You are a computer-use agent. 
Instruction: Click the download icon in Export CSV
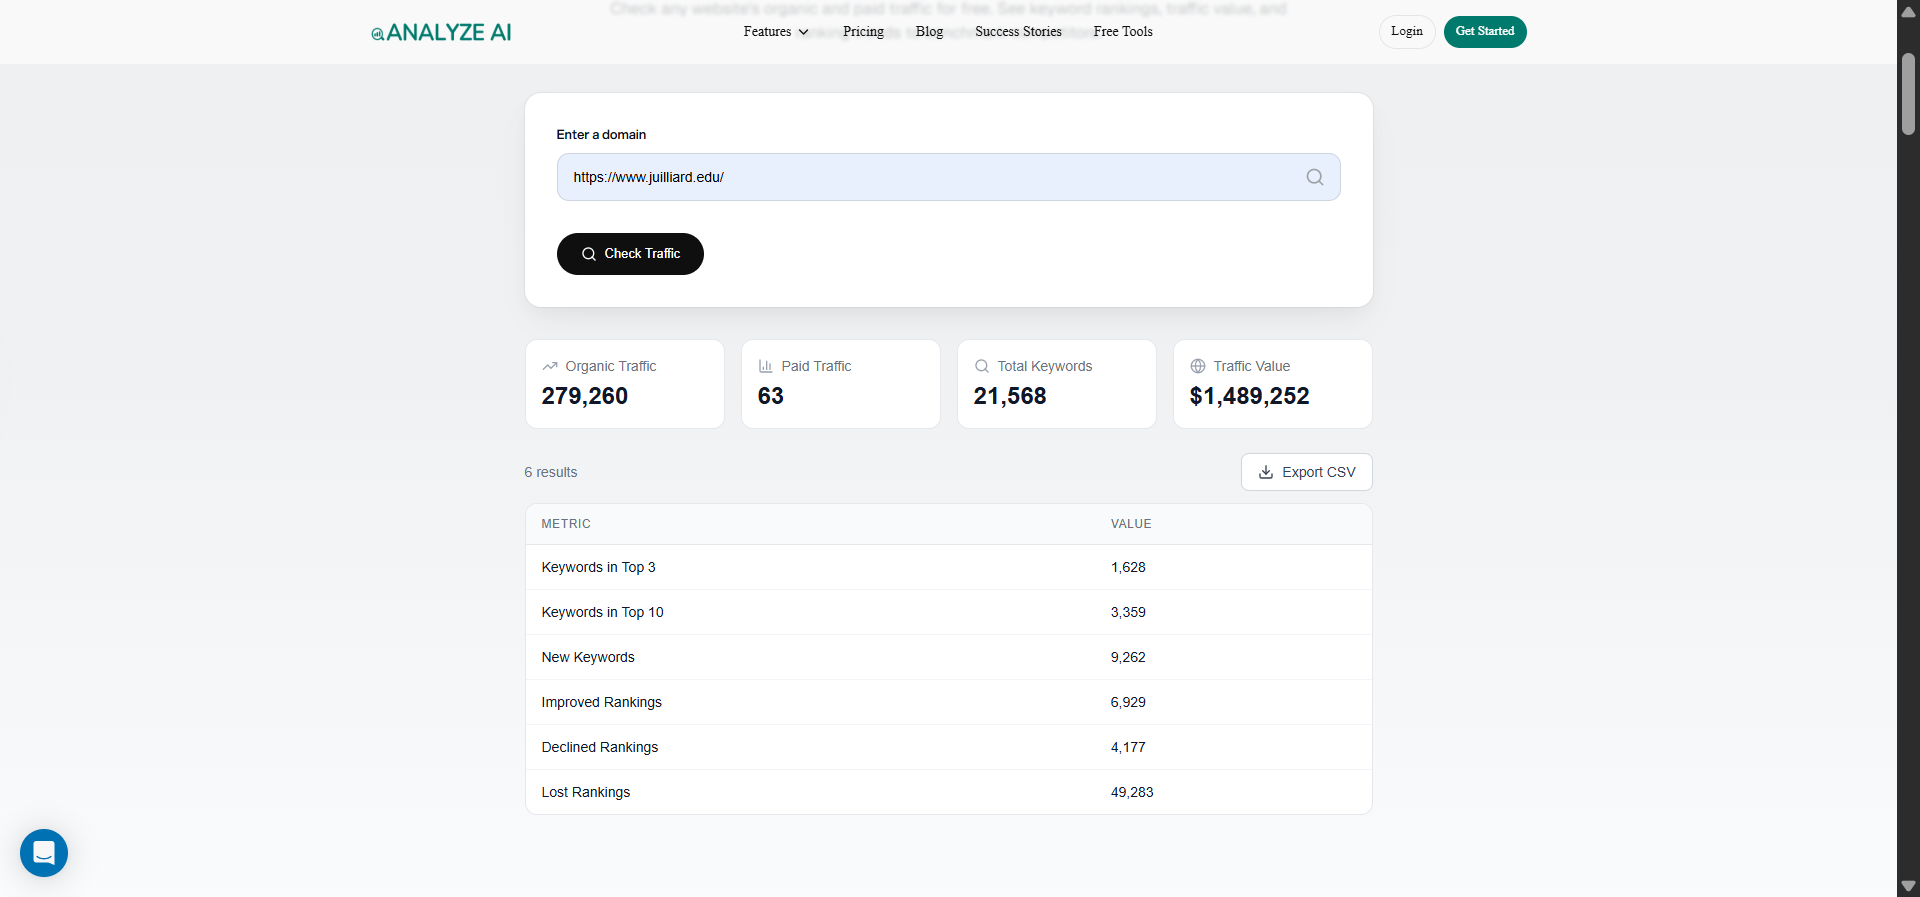tap(1266, 472)
